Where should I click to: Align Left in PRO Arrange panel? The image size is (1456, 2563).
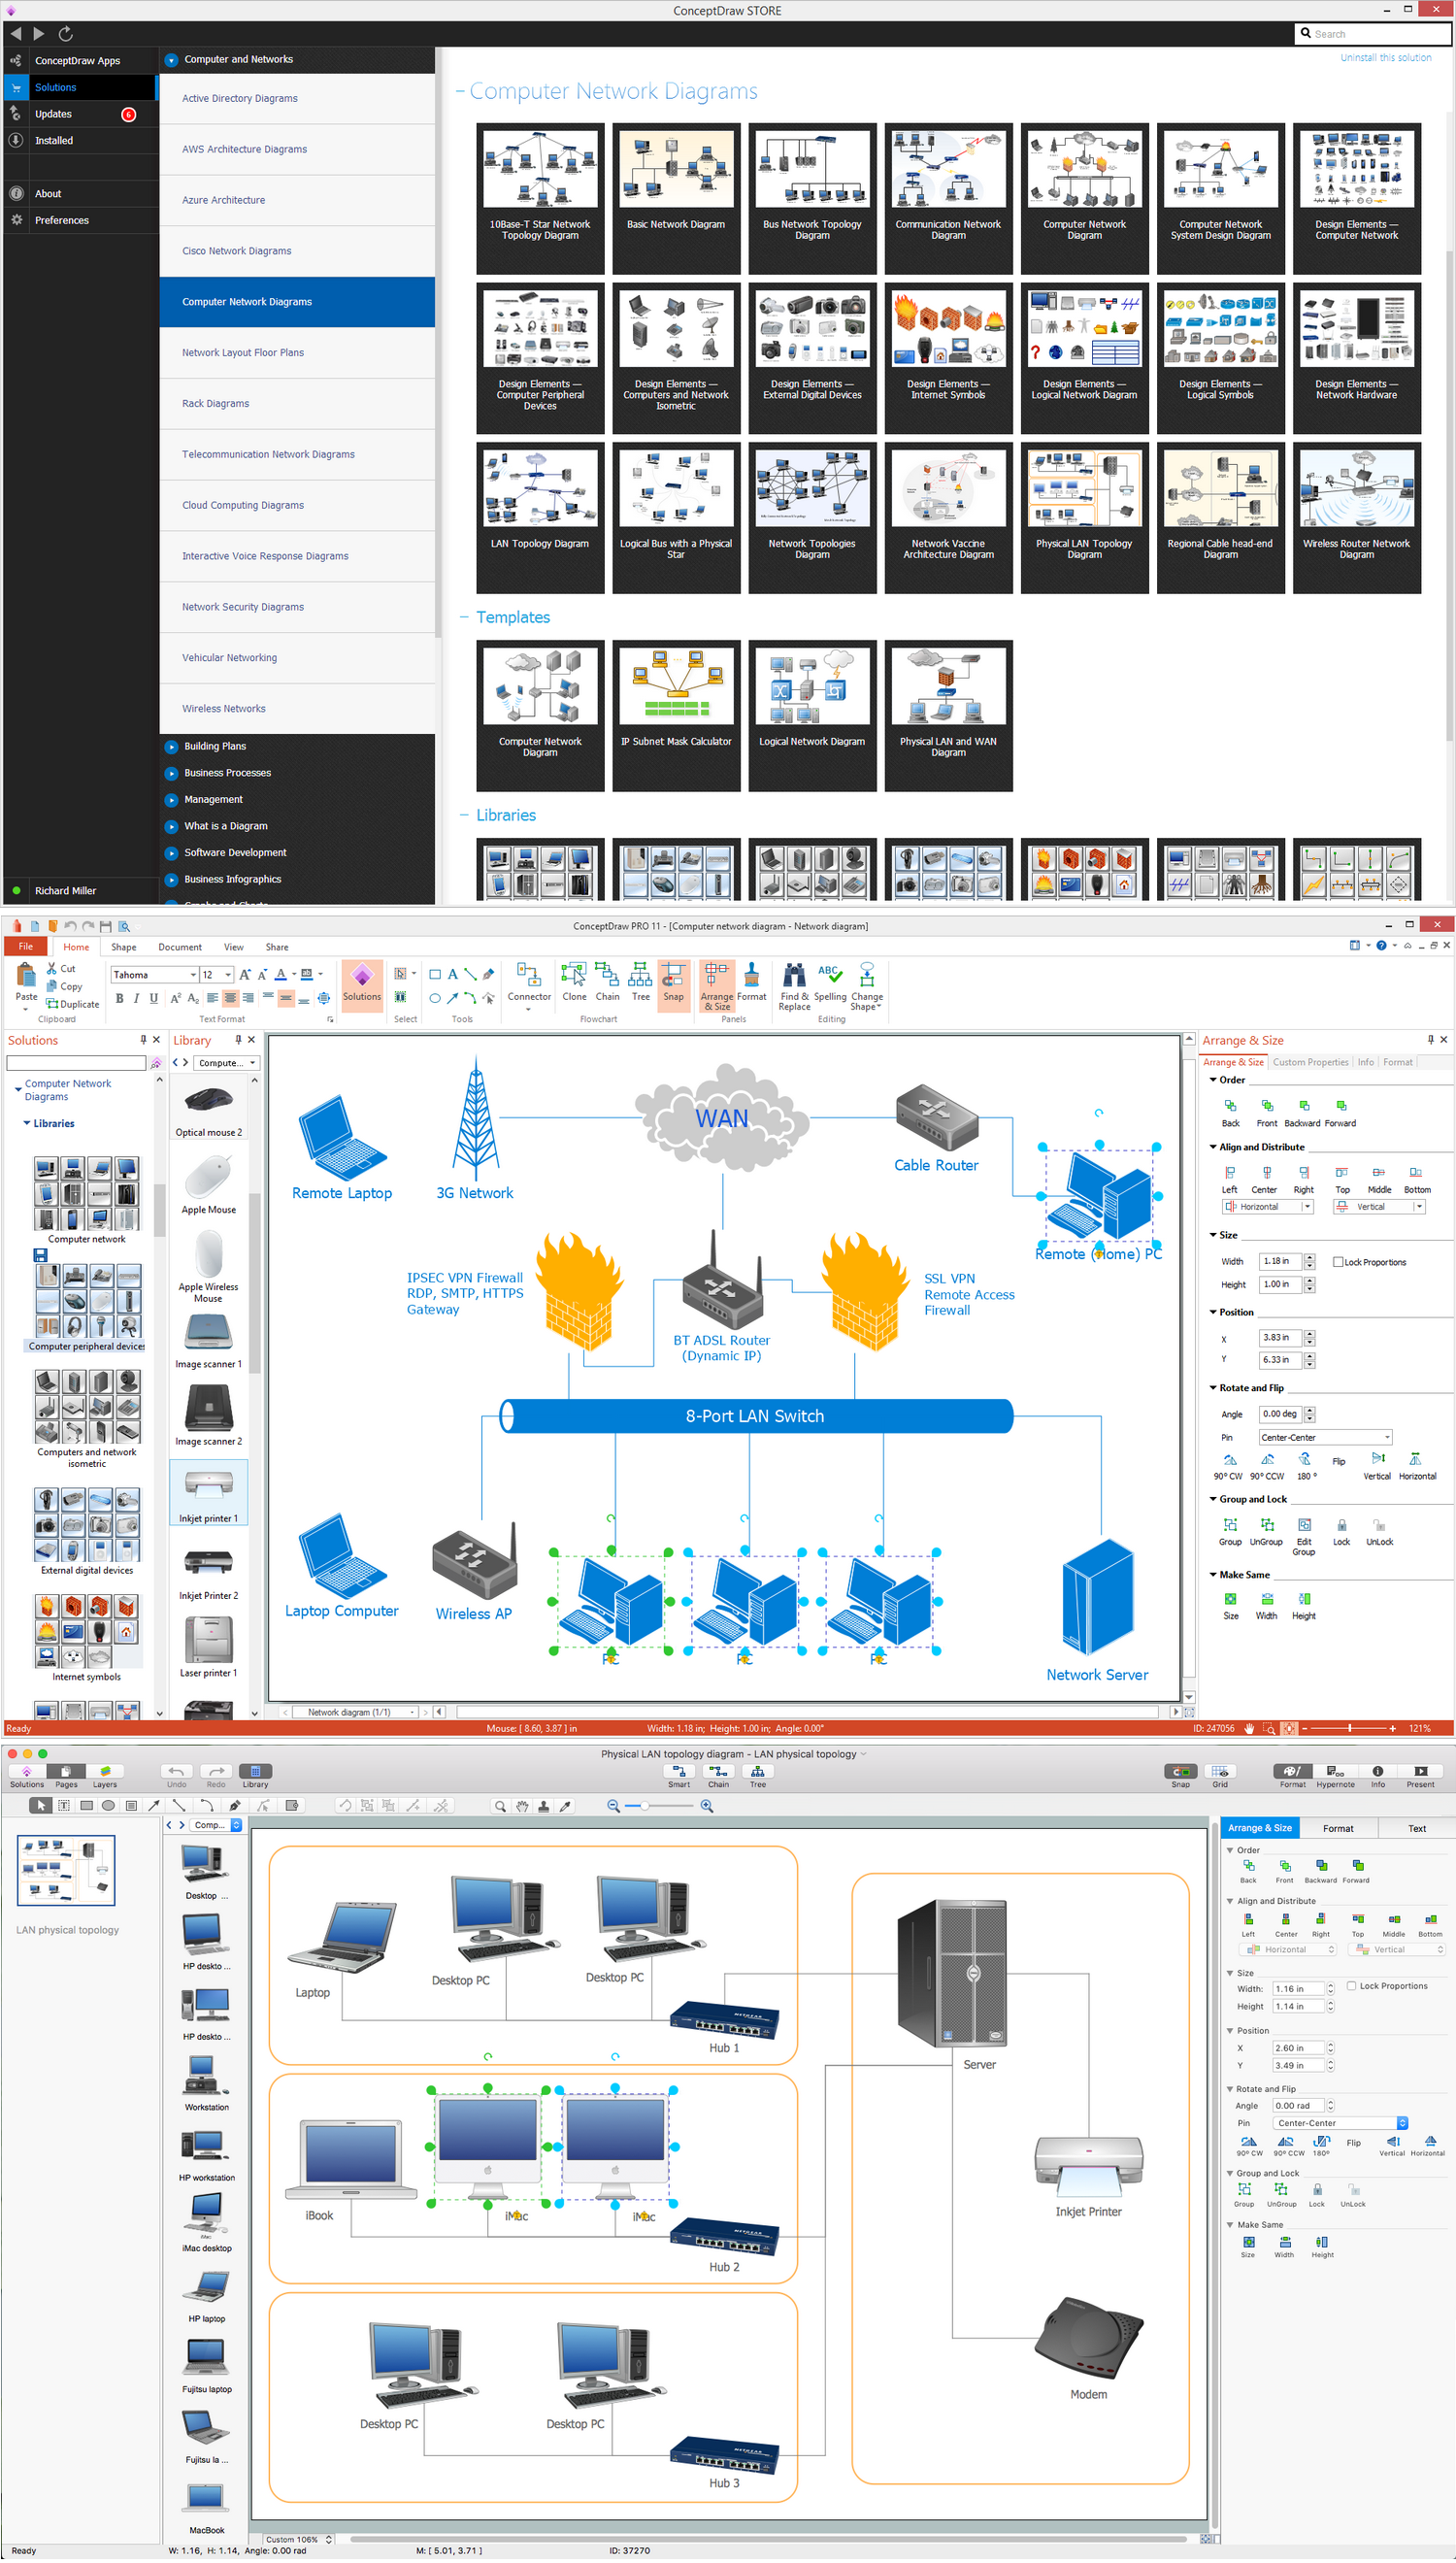[1230, 1180]
